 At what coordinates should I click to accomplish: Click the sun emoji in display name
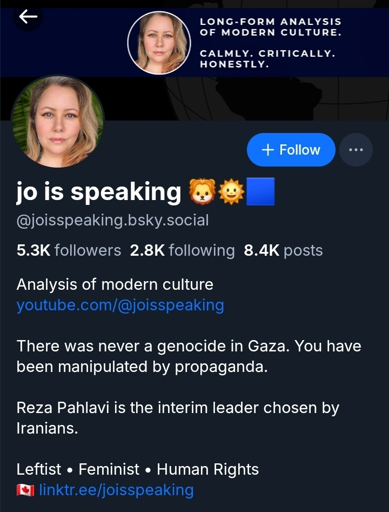tap(231, 191)
